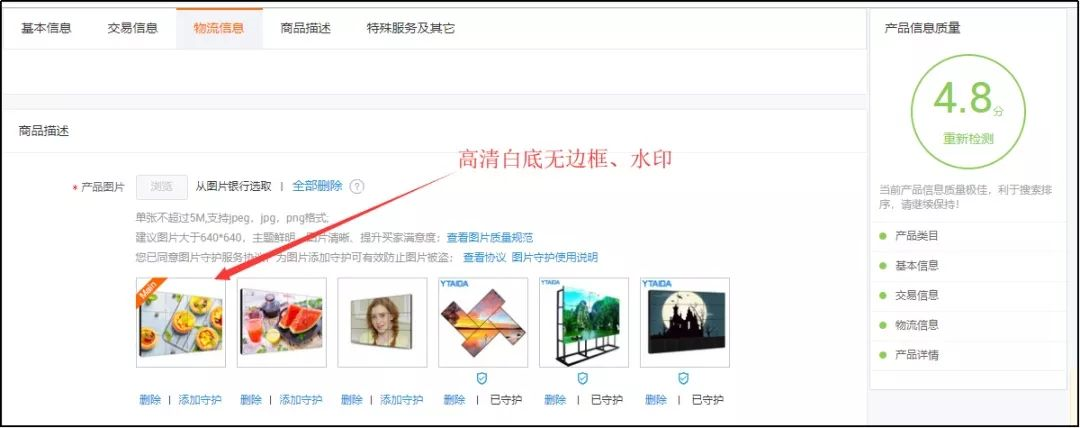Add protection to the fruit tarts image
Viewport: 1080px width, 428px height.
point(200,400)
